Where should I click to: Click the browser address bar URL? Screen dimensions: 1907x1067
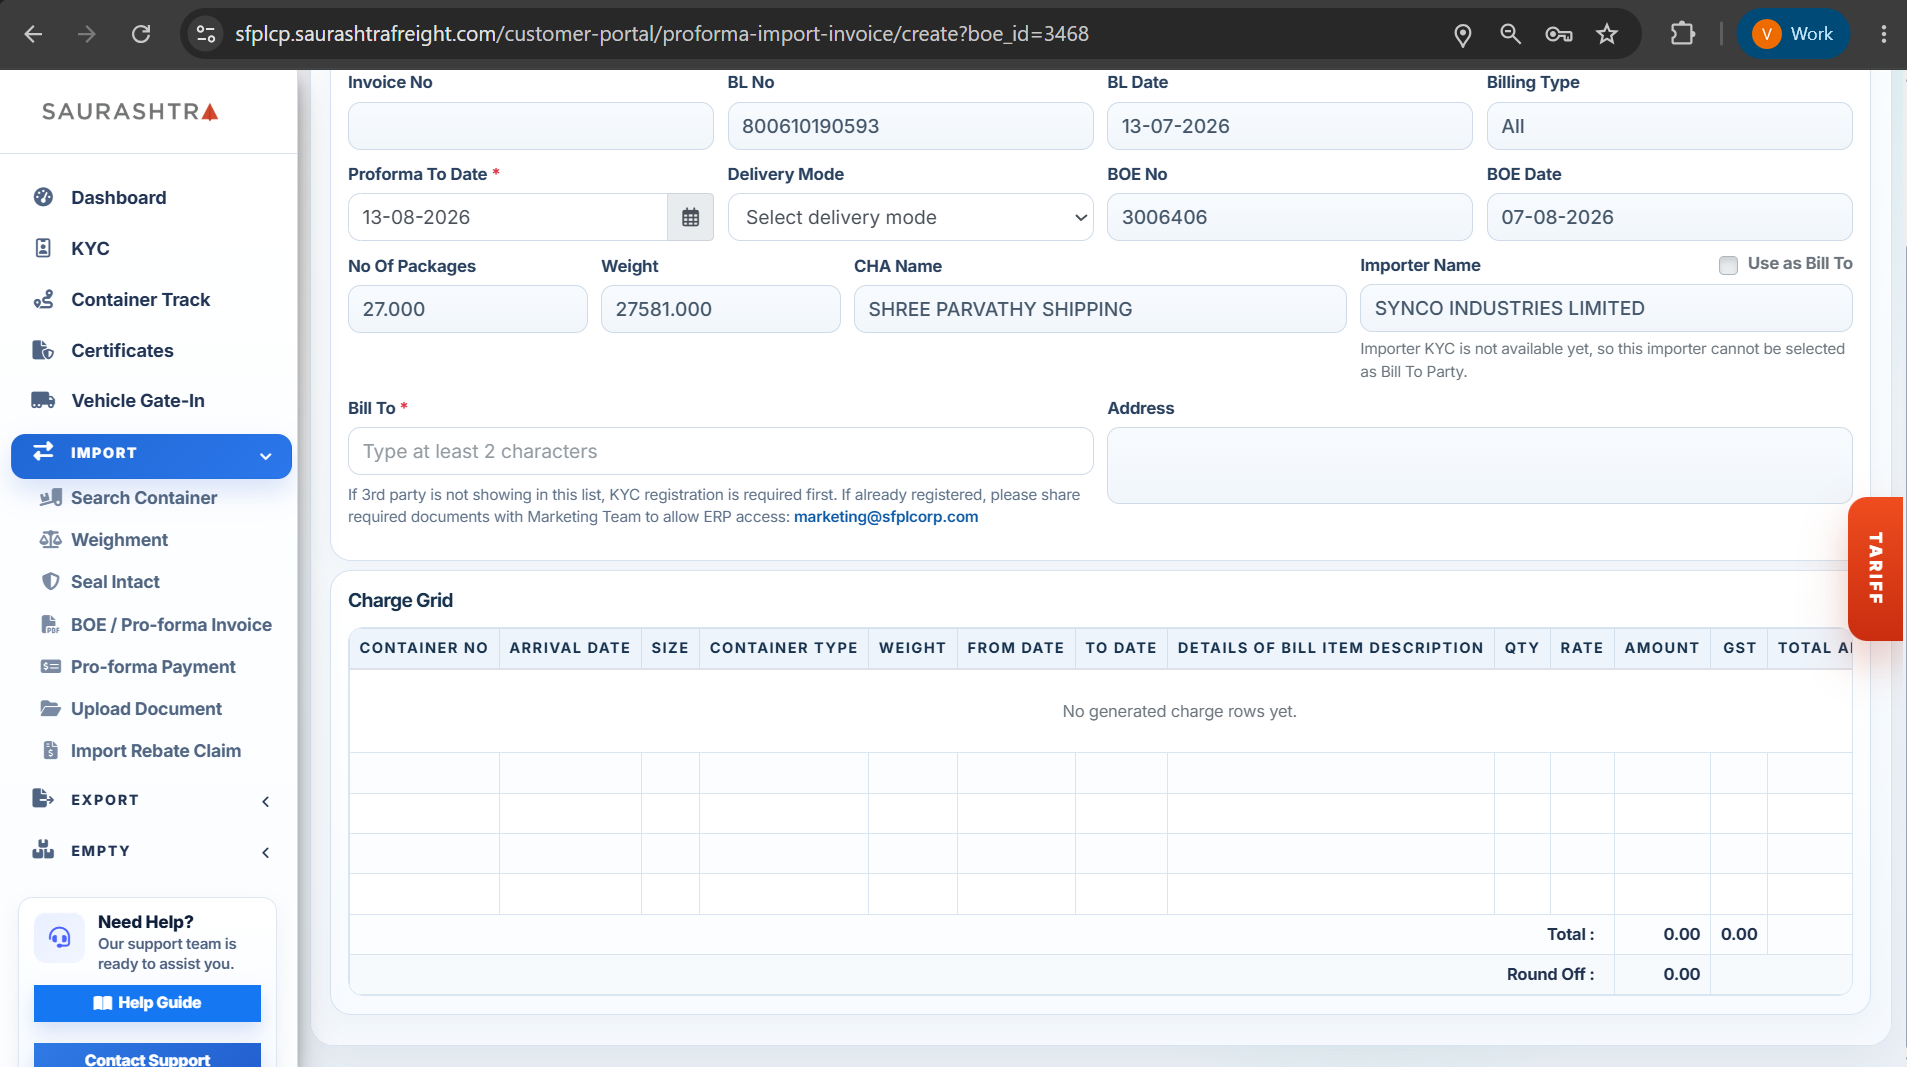[661, 34]
